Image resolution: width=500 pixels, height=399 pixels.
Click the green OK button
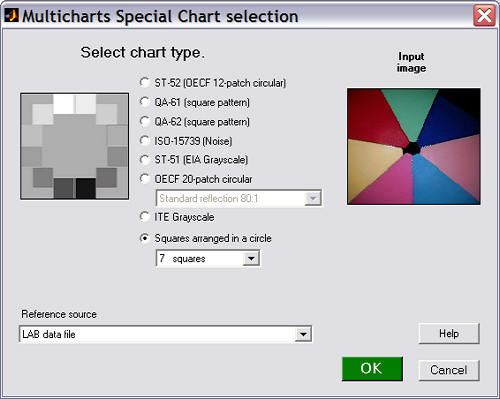(x=372, y=369)
